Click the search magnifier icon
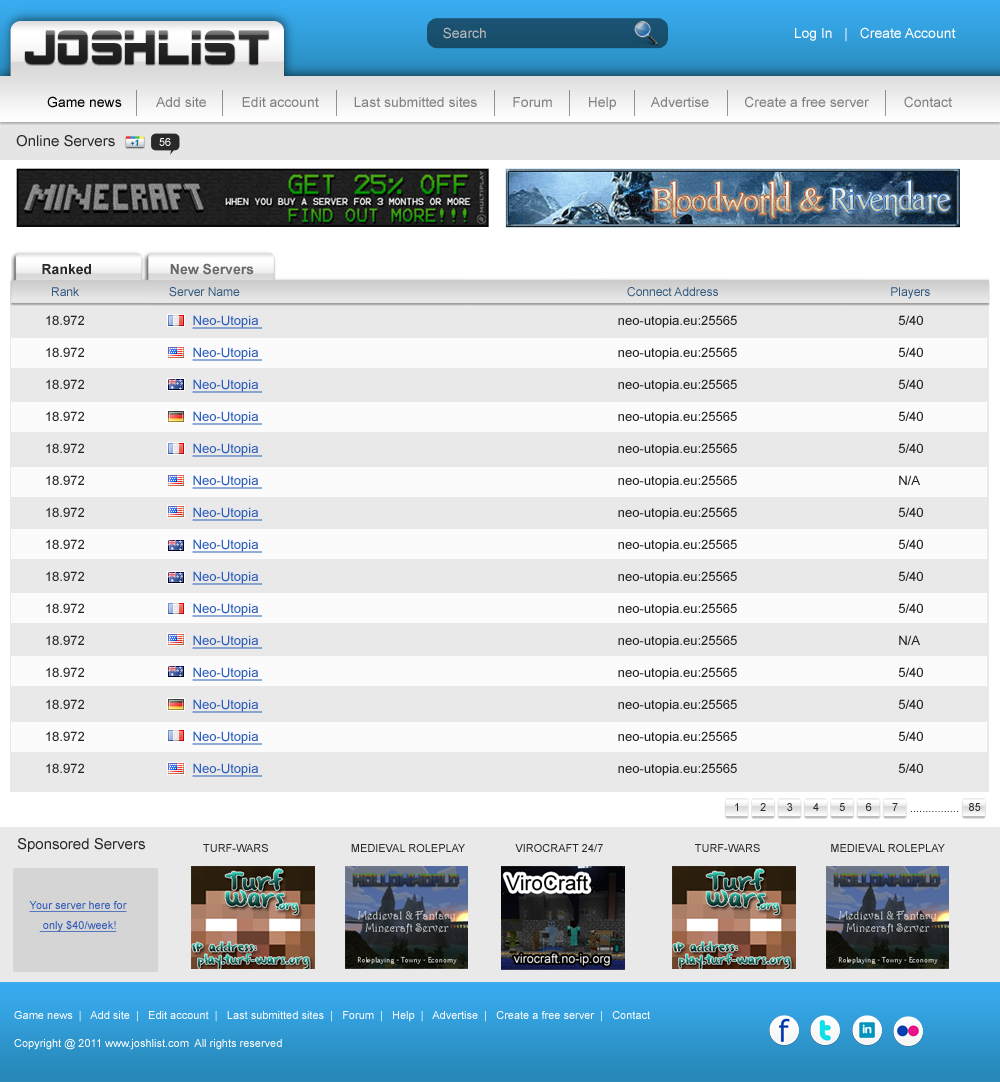Screen dimensions: 1000x1082 pyautogui.click(x=645, y=32)
